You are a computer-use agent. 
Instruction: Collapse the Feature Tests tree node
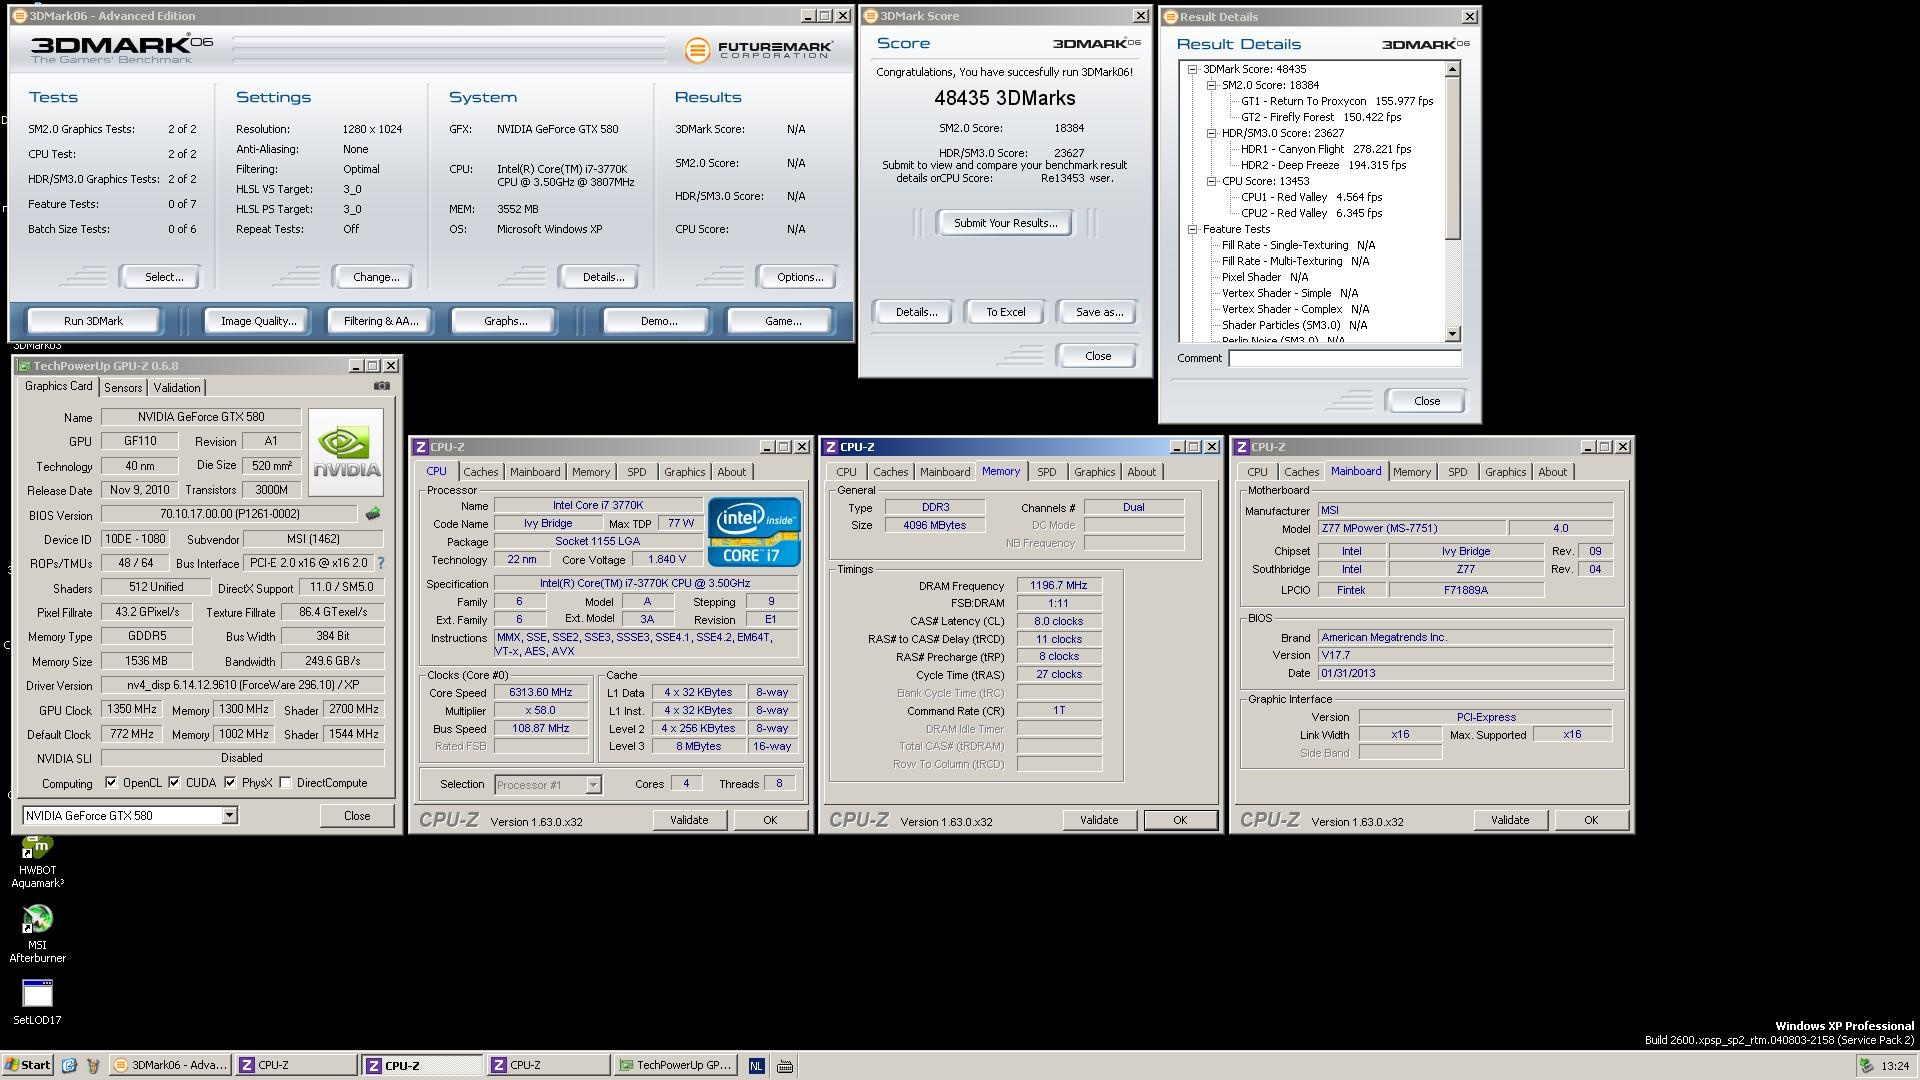(x=1192, y=229)
